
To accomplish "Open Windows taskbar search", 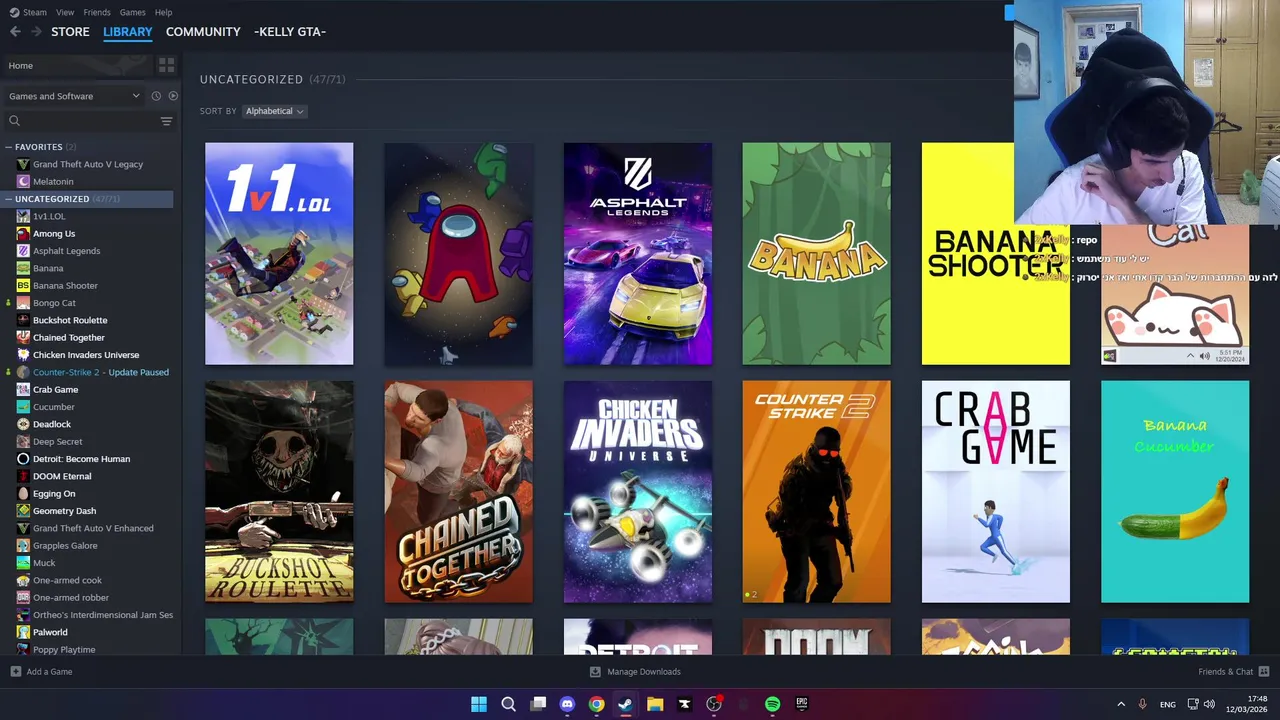I will point(508,704).
